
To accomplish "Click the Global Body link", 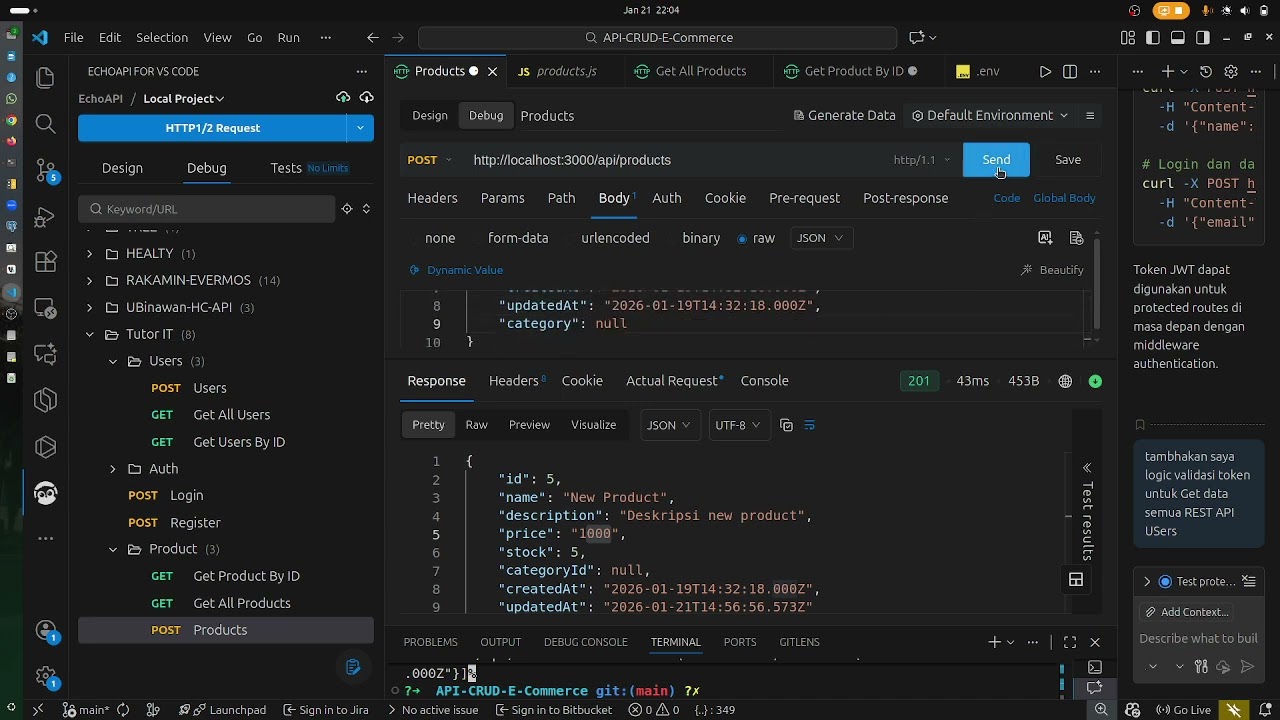I will tap(1064, 198).
